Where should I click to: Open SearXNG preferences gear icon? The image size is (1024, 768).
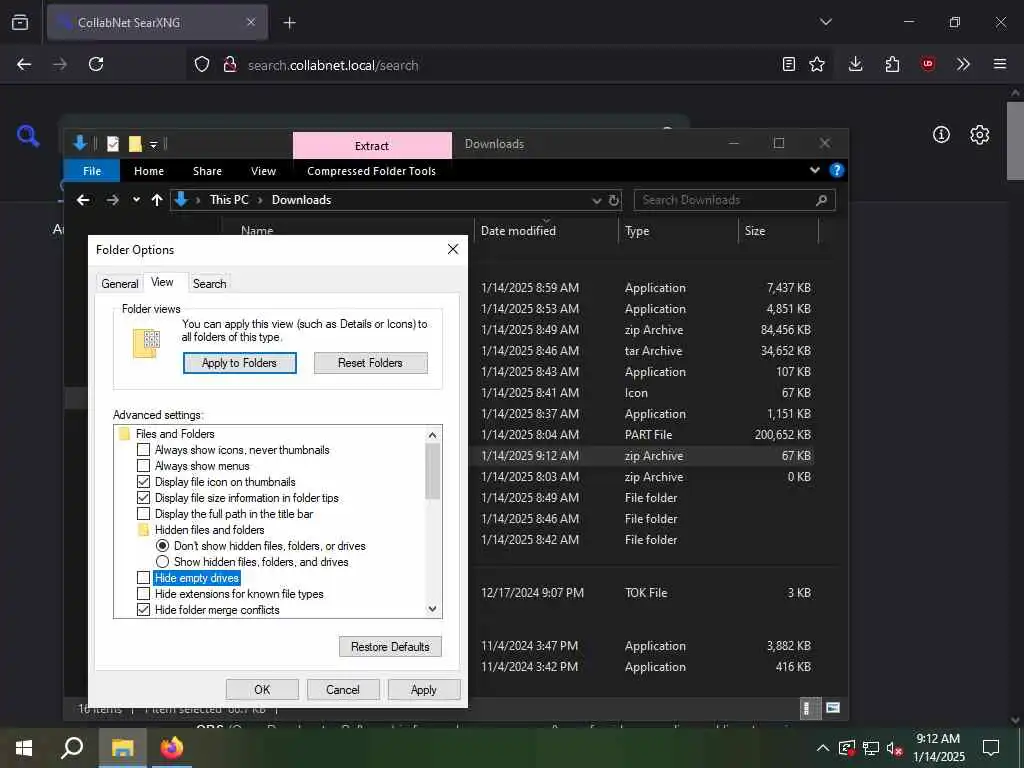[x=980, y=135]
